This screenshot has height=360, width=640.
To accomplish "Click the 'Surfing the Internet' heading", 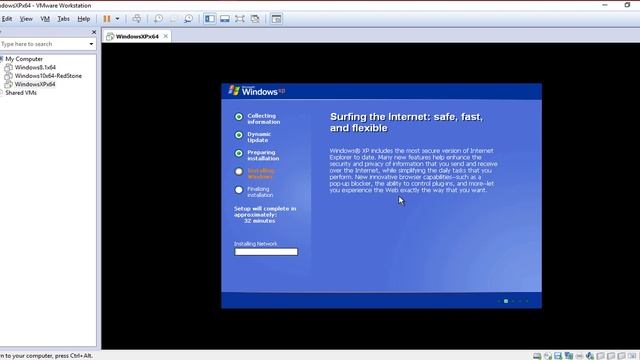I will click(x=406, y=122).
